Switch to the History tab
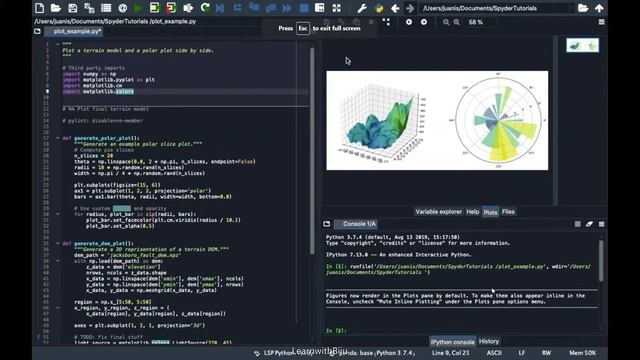The image size is (640, 360). tap(489, 341)
